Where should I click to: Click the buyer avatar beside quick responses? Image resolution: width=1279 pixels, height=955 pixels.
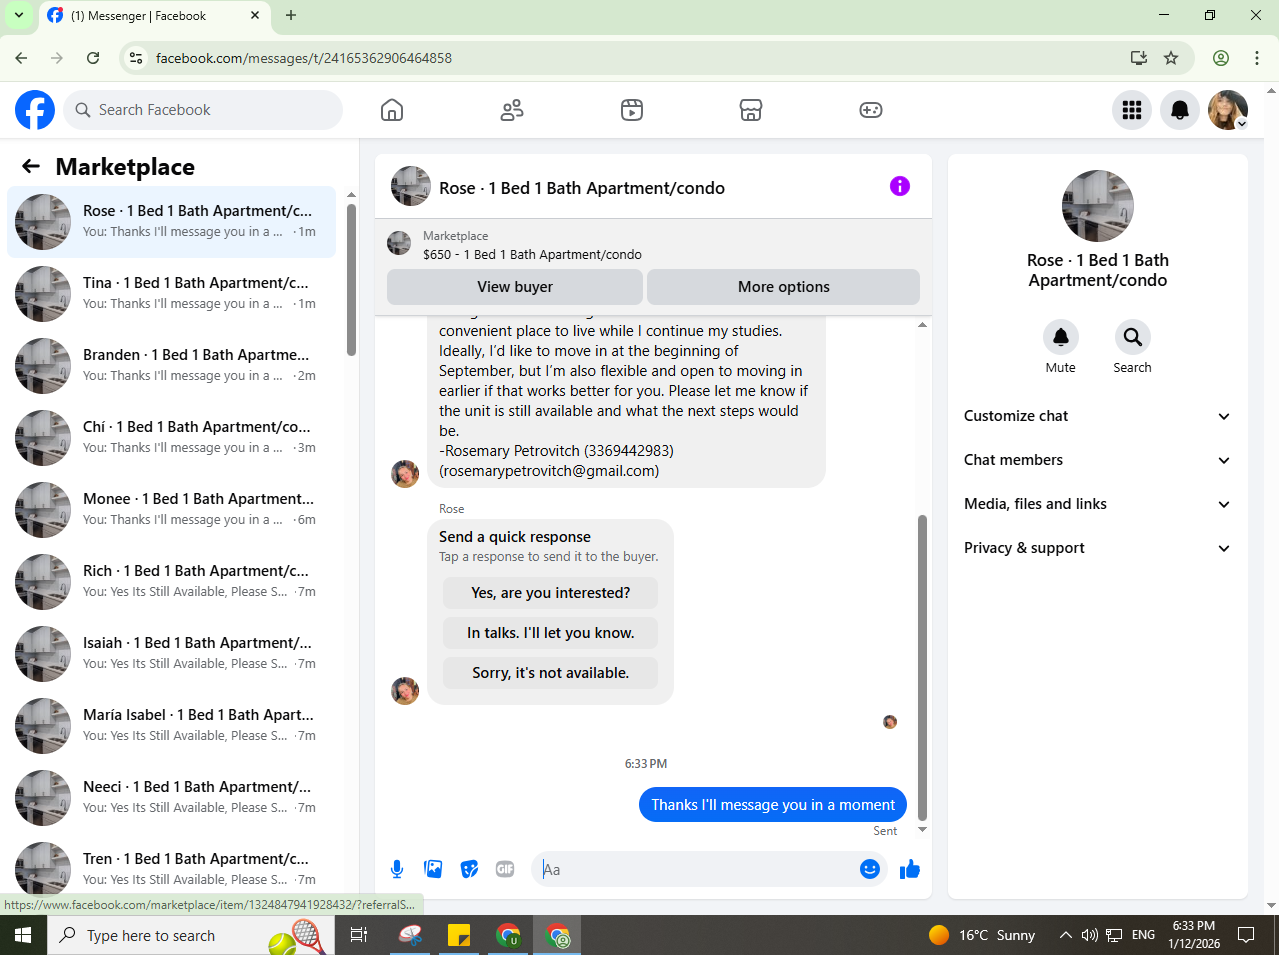click(x=405, y=690)
